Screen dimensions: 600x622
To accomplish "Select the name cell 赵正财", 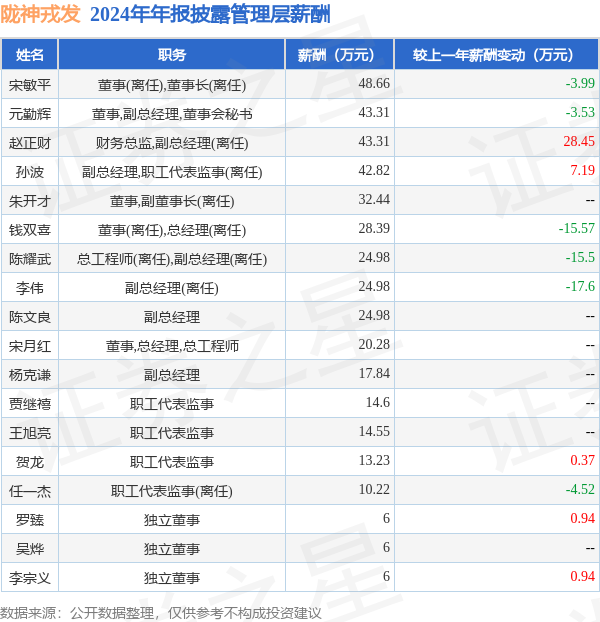I will (x=30, y=143).
